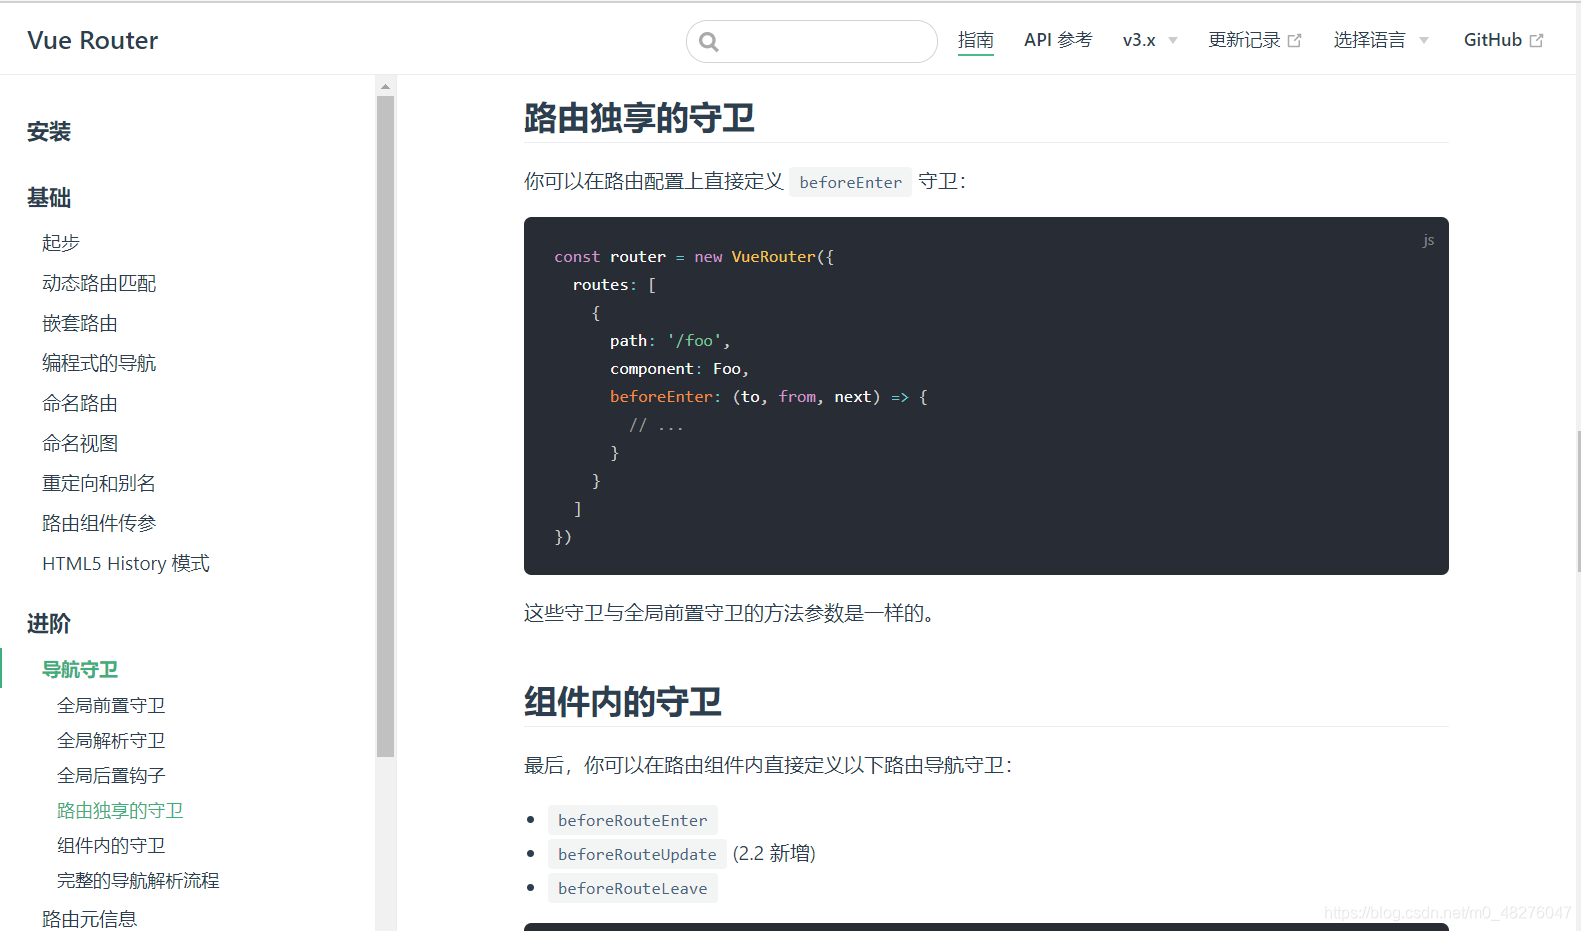This screenshot has height=931, width=1581.
Task: Open 重定向和别名 sidebar link
Action: (x=99, y=483)
